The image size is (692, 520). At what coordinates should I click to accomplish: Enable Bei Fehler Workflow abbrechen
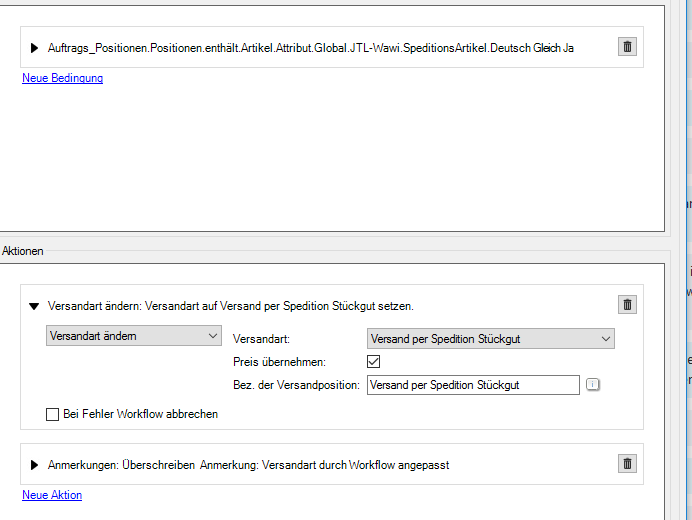(x=53, y=414)
